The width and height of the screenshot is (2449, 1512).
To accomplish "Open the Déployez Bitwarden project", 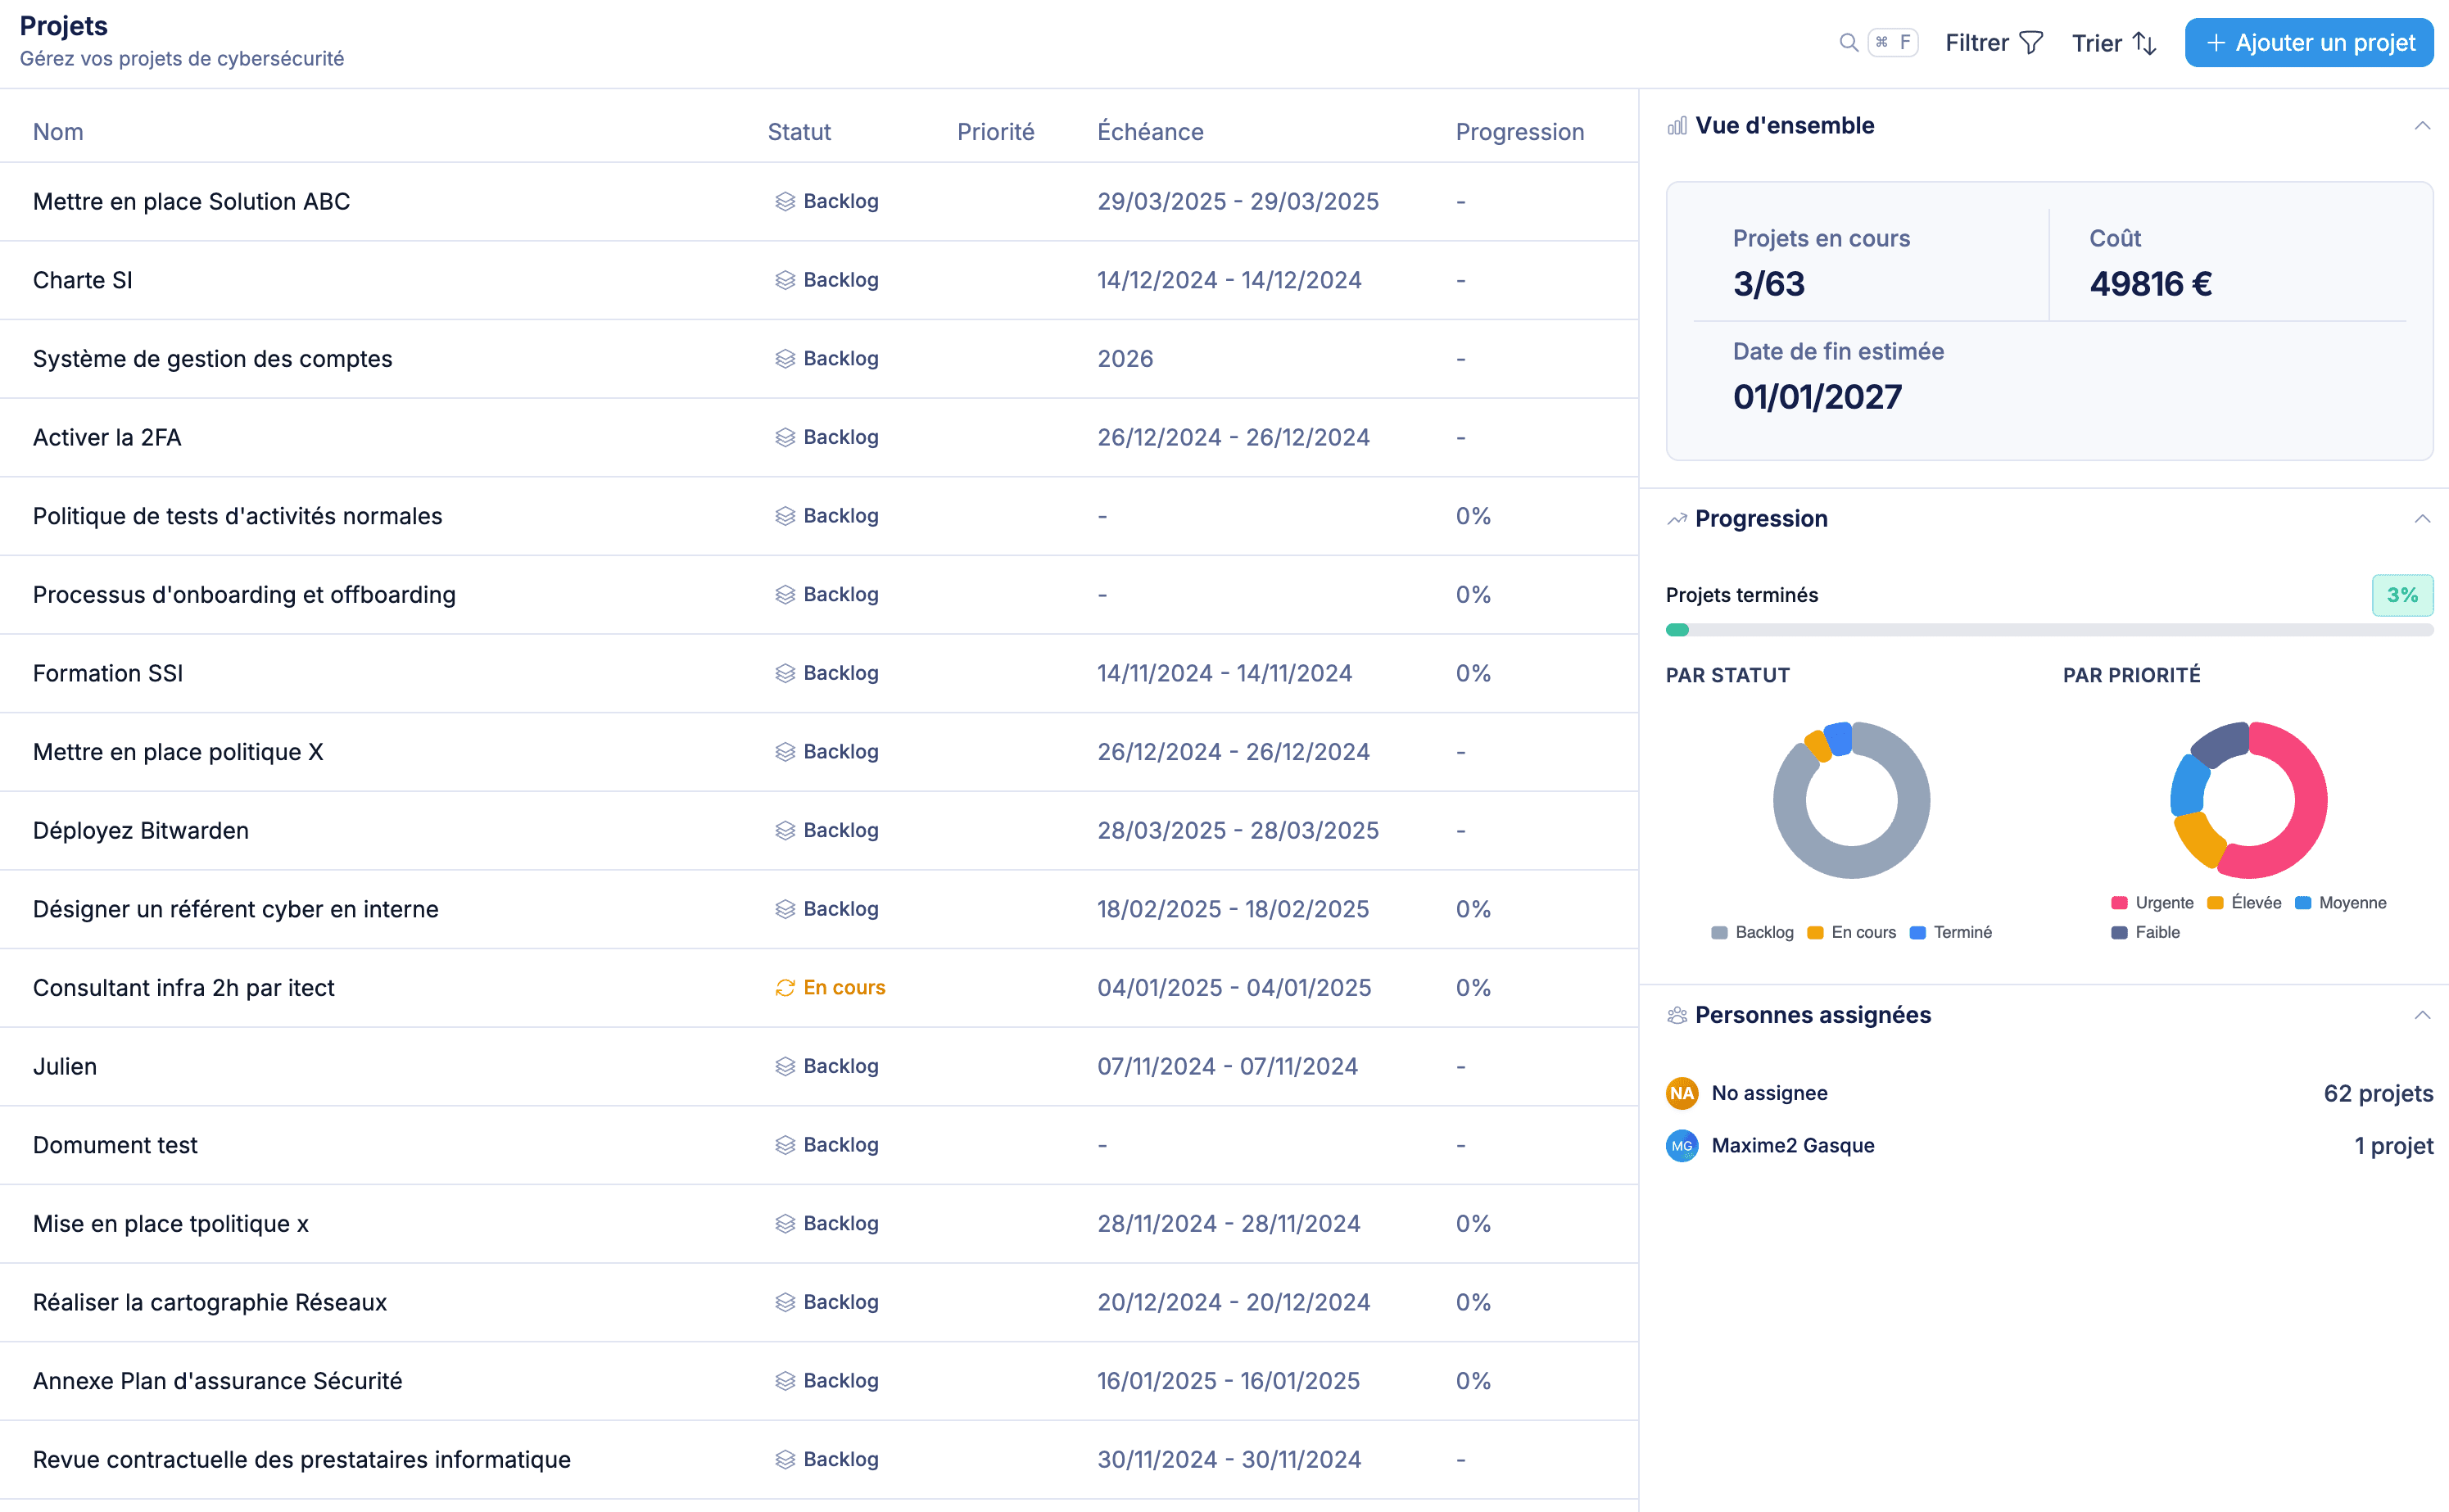I will (141, 830).
